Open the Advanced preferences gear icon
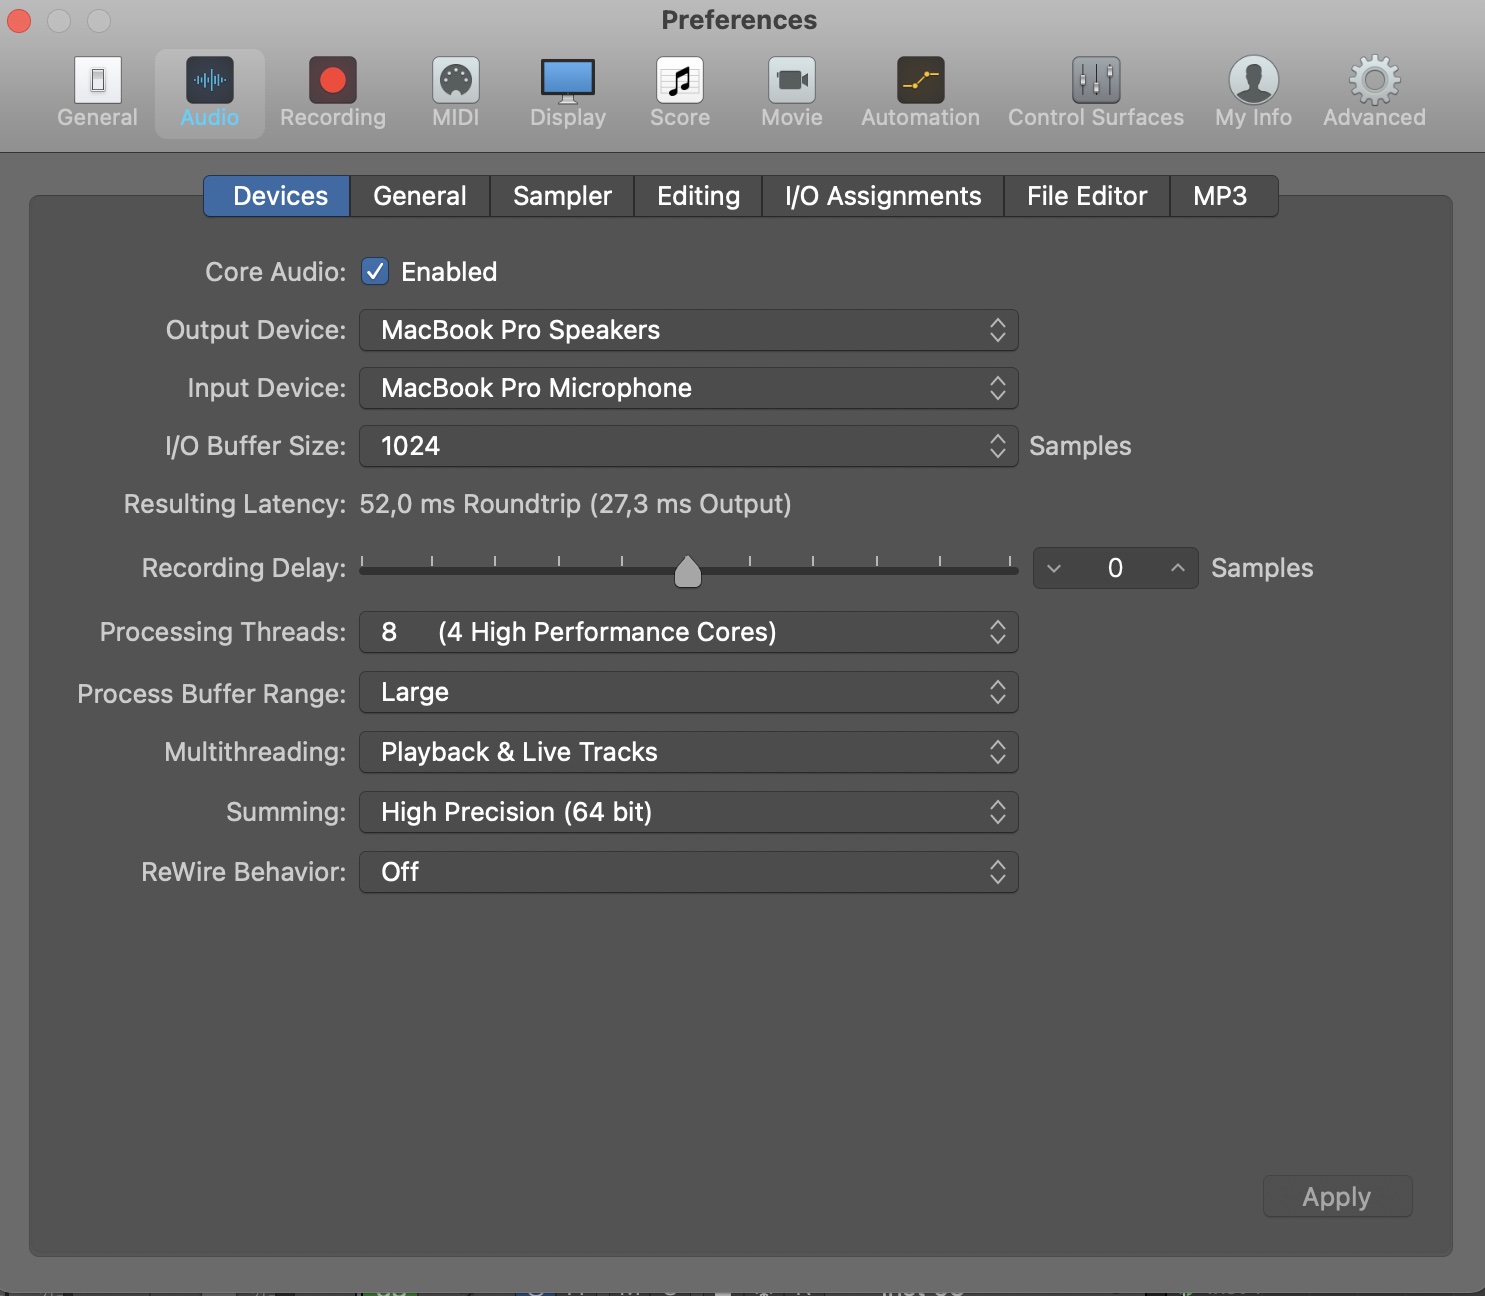The image size is (1485, 1296). point(1375,80)
